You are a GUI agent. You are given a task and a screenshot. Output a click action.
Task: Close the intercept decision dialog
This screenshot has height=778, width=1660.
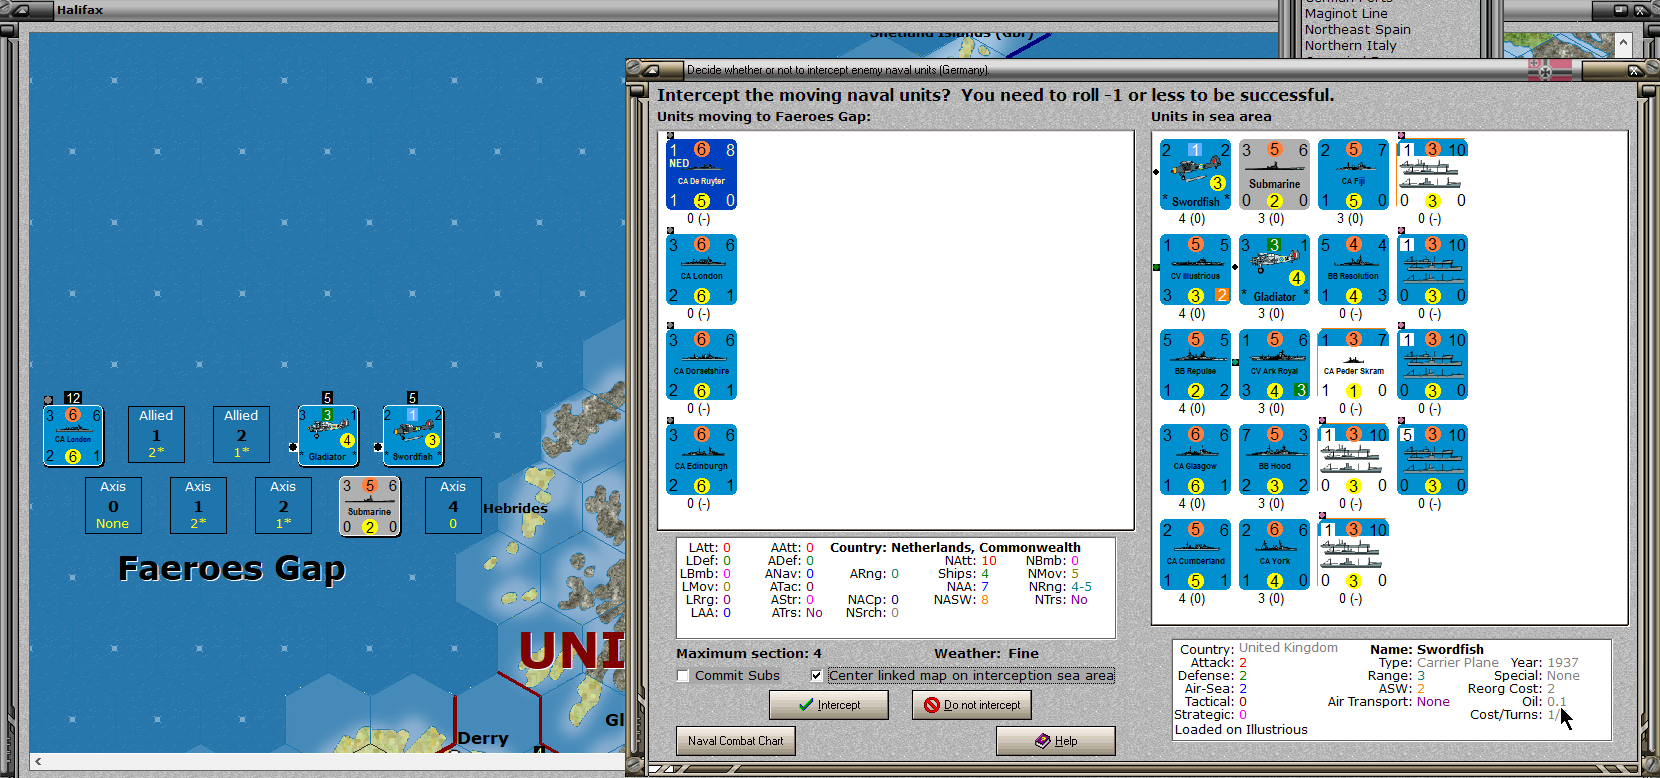click(1636, 70)
